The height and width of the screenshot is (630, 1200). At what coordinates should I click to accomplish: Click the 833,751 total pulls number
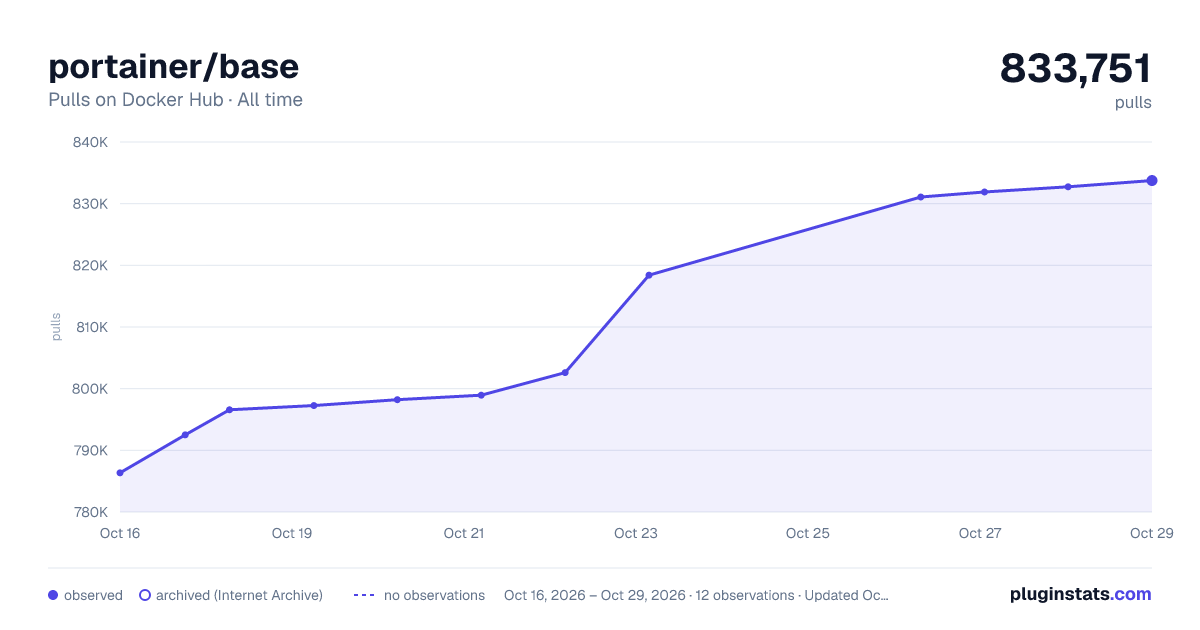(x=1076, y=68)
